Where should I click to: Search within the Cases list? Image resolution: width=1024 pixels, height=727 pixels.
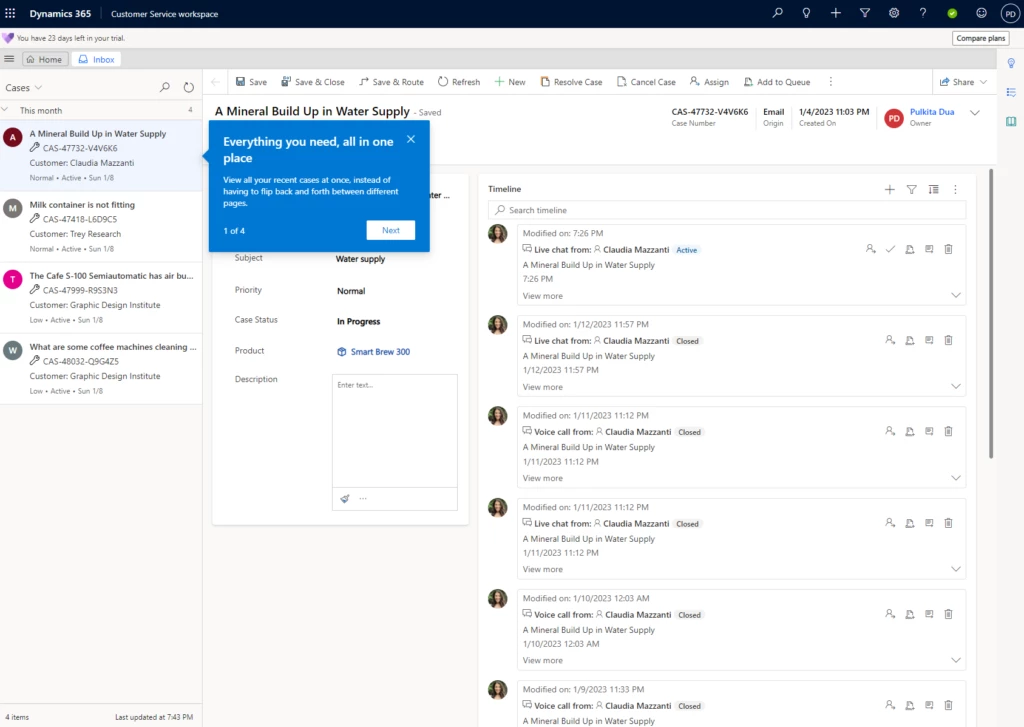pyautogui.click(x=164, y=86)
